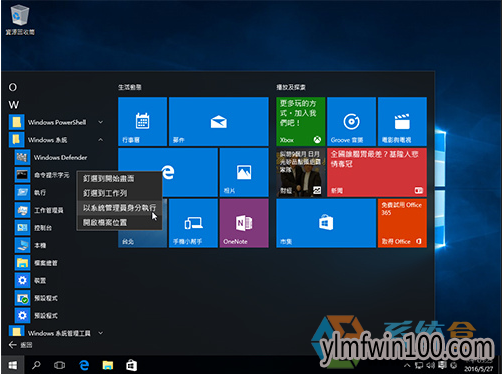This screenshot has height=374, width=504.
Task: Open the Recycle Bin desktop icon
Action: (x=20, y=19)
